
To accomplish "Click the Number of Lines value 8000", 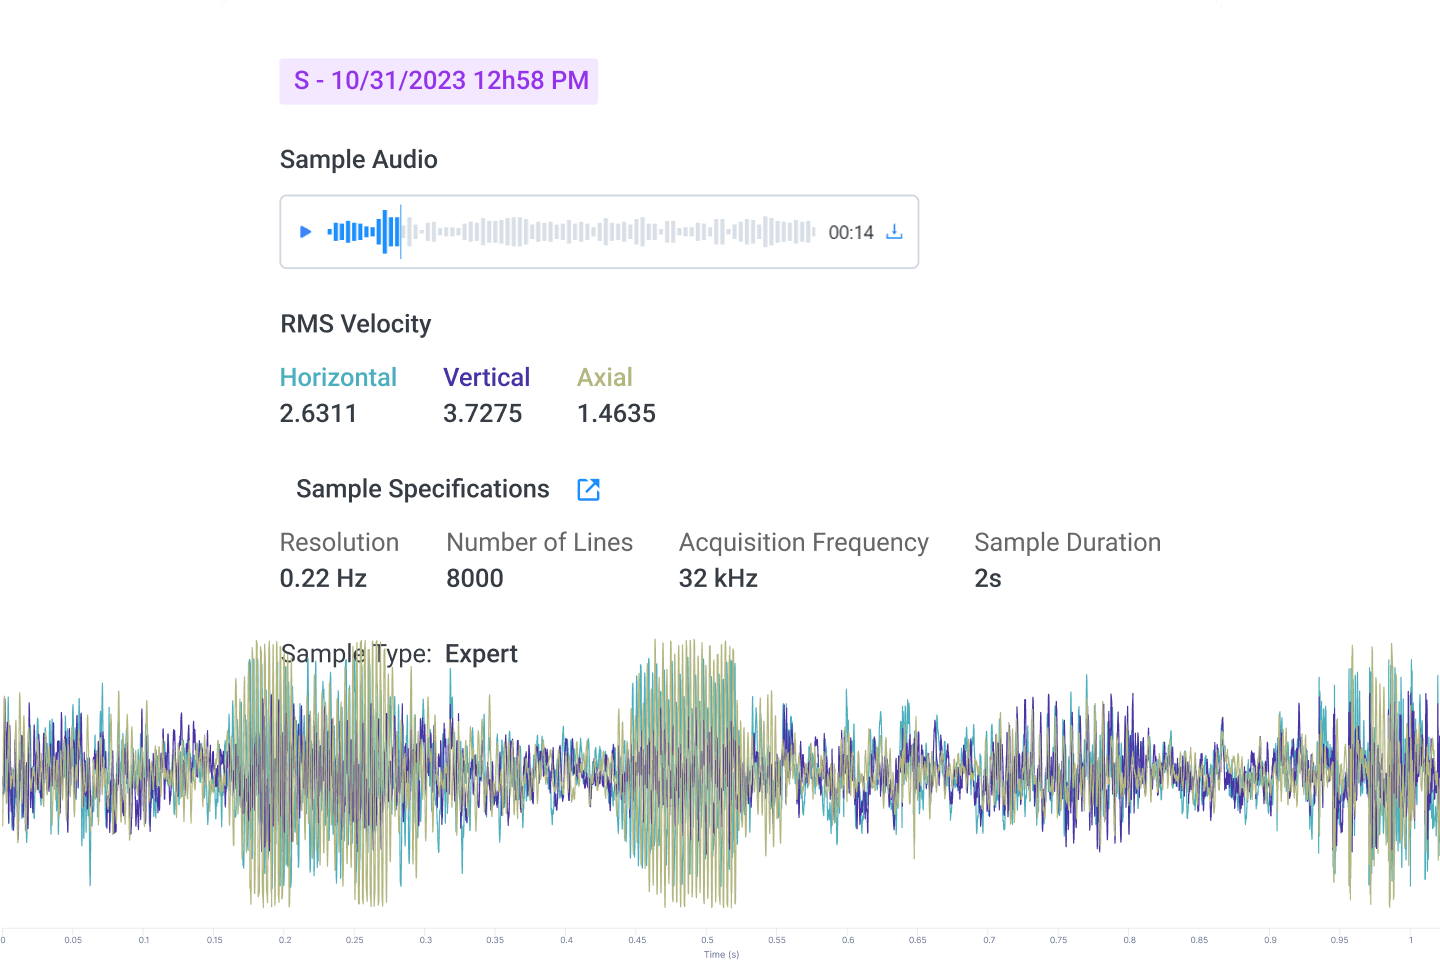I will [475, 578].
